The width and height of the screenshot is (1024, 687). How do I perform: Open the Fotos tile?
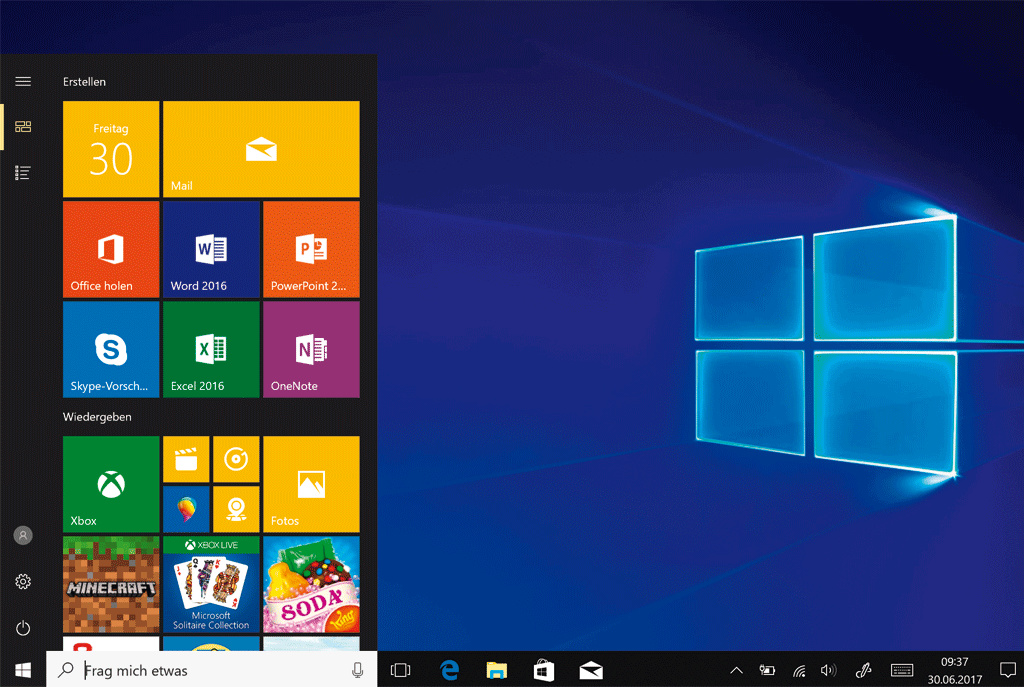click(311, 484)
